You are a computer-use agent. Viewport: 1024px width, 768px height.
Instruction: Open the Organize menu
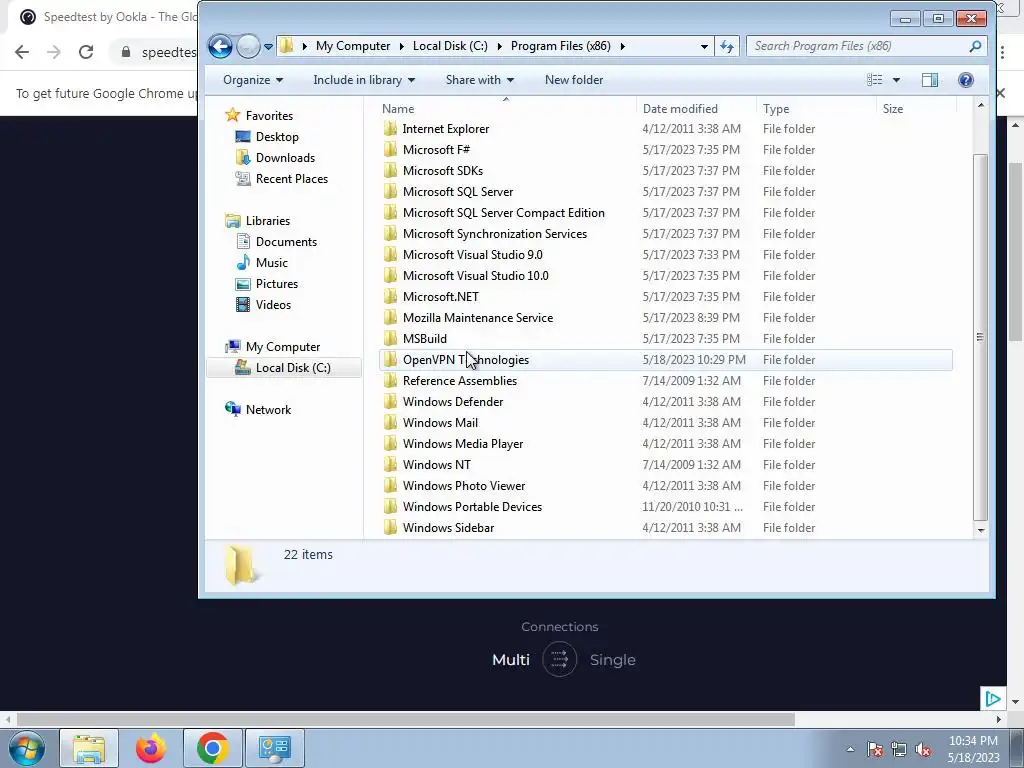[x=253, y=80]
